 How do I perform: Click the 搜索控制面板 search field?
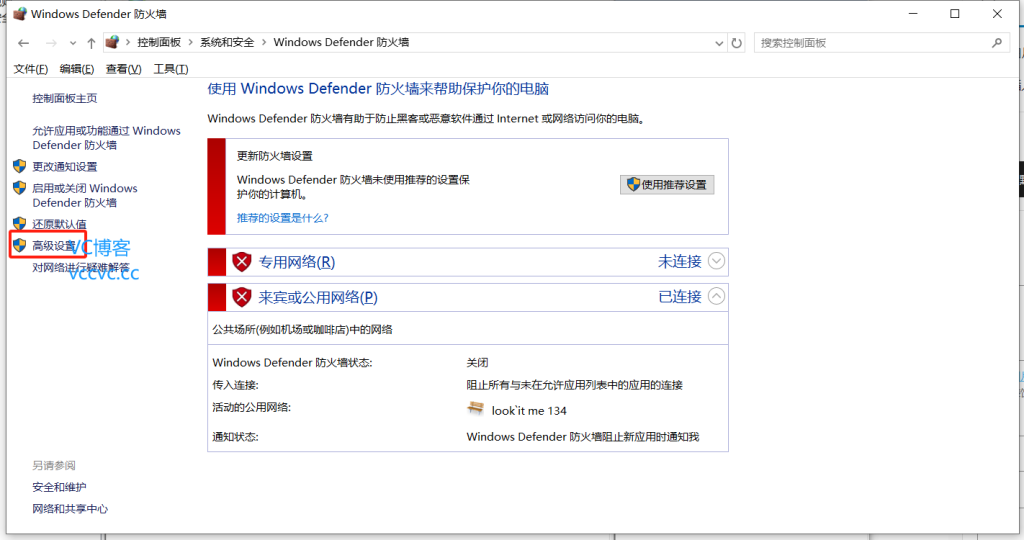tap(870, 43)
